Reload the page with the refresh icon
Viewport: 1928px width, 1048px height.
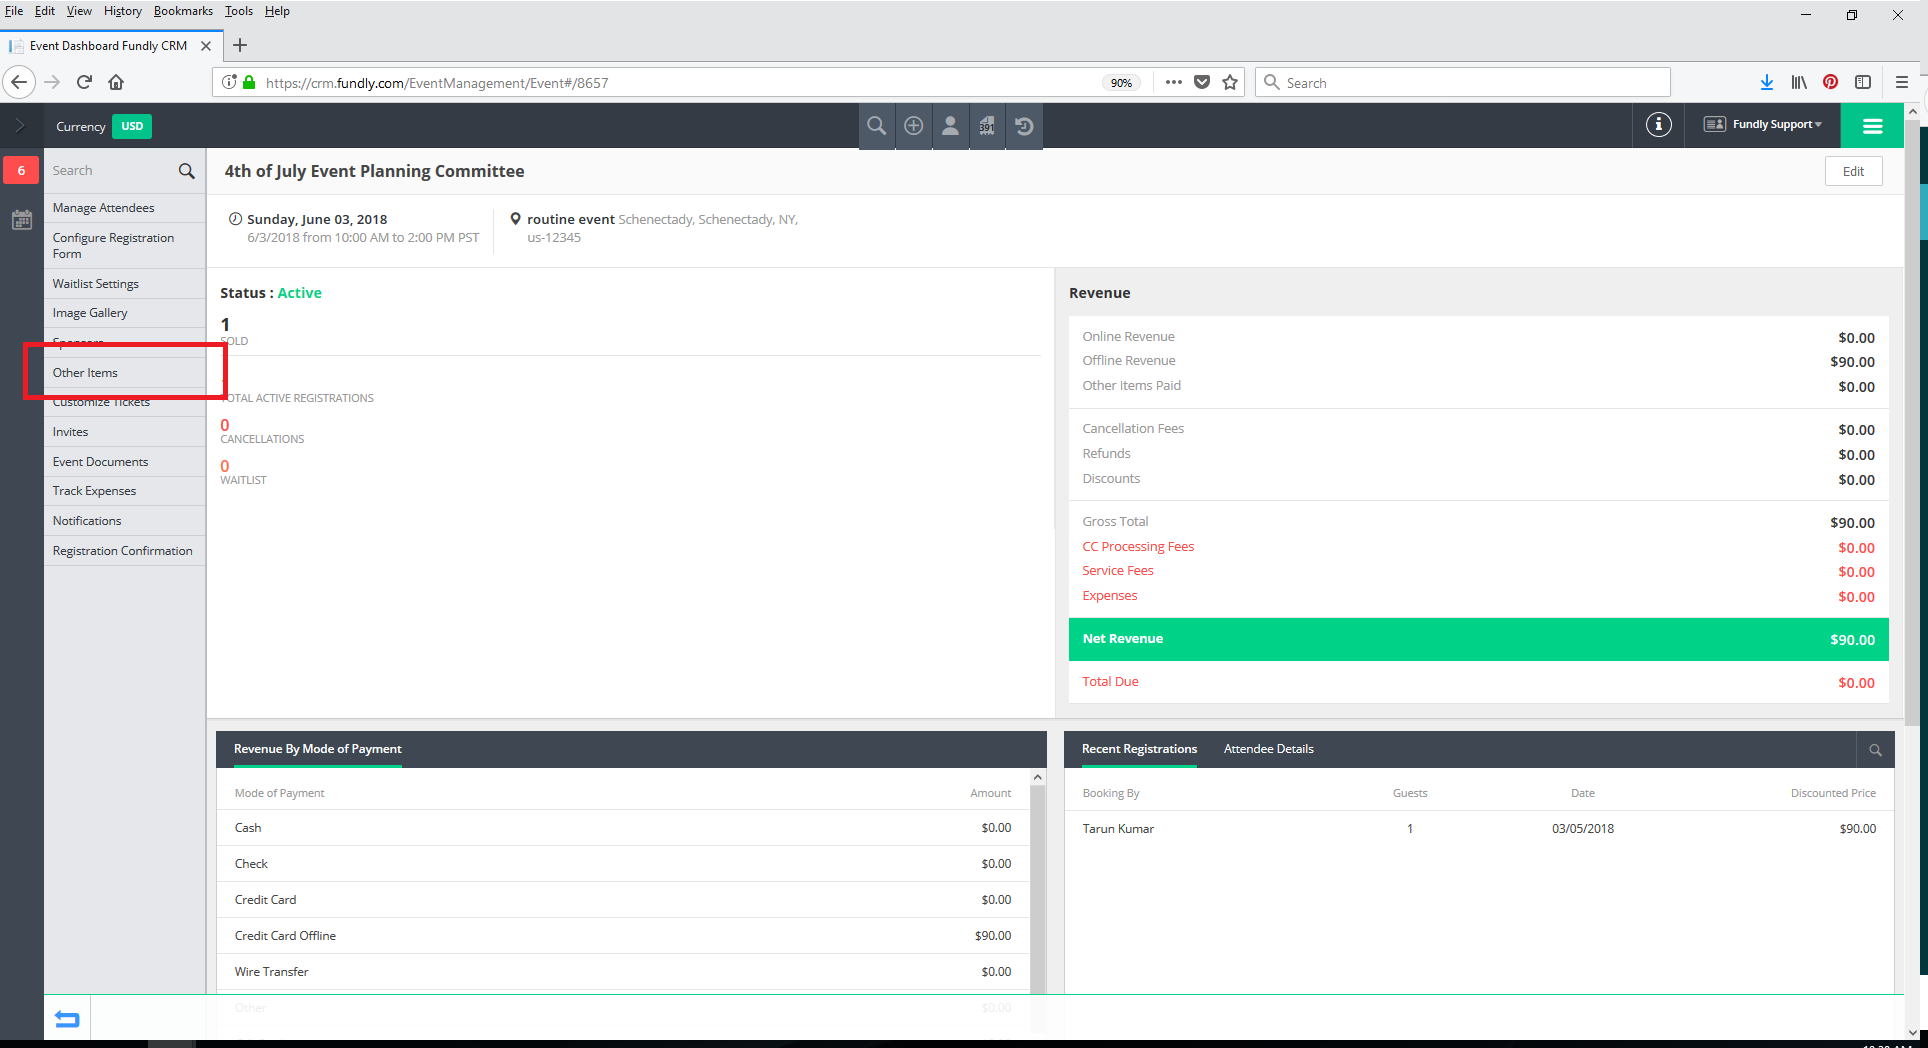click(x=84, y=82)
